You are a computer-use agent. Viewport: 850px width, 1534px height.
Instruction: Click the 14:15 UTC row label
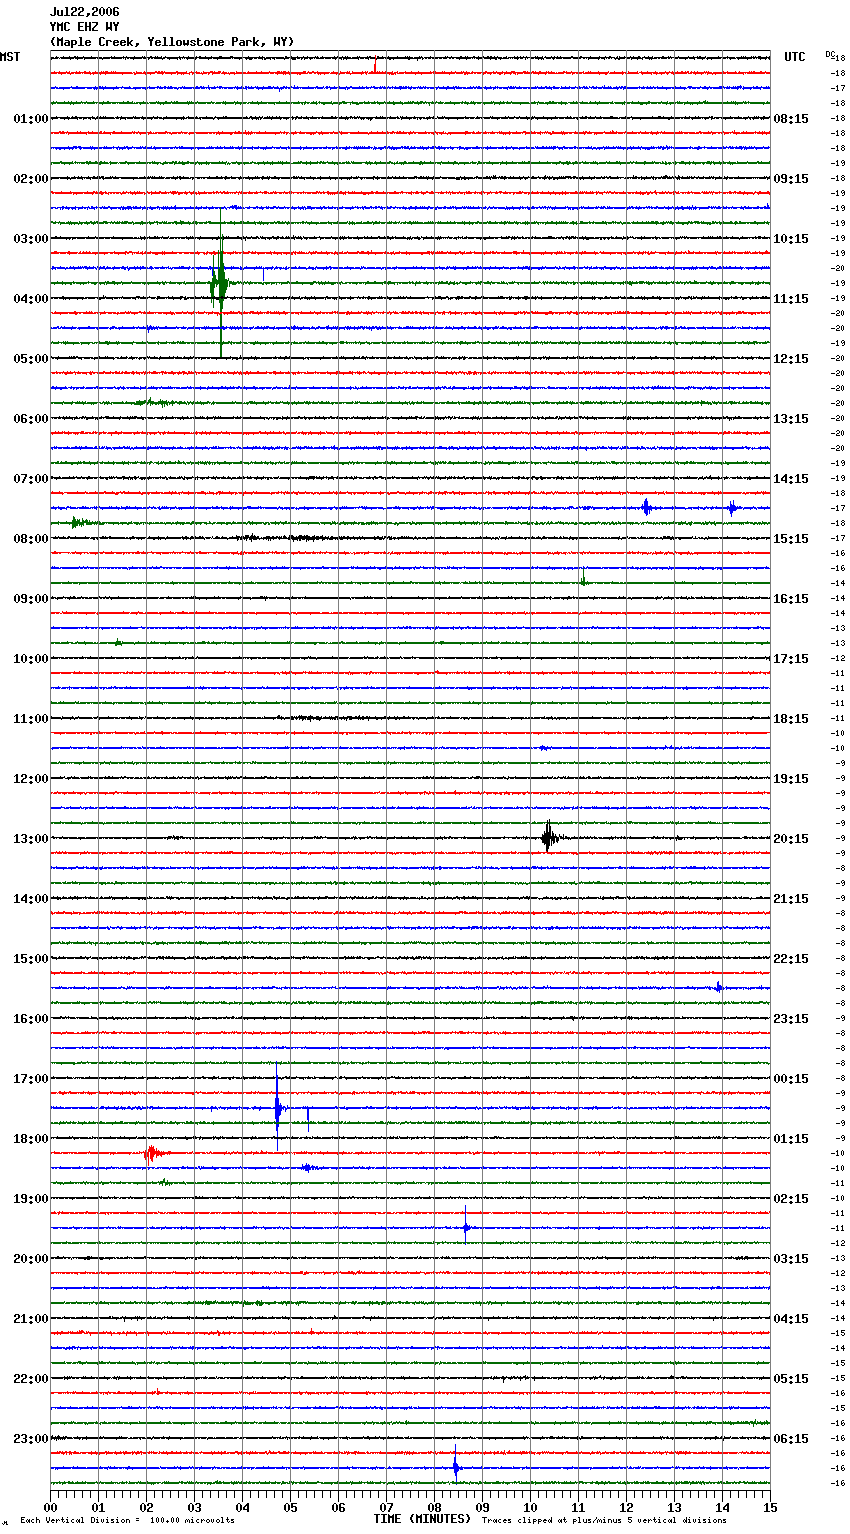[x=791, y=478]
